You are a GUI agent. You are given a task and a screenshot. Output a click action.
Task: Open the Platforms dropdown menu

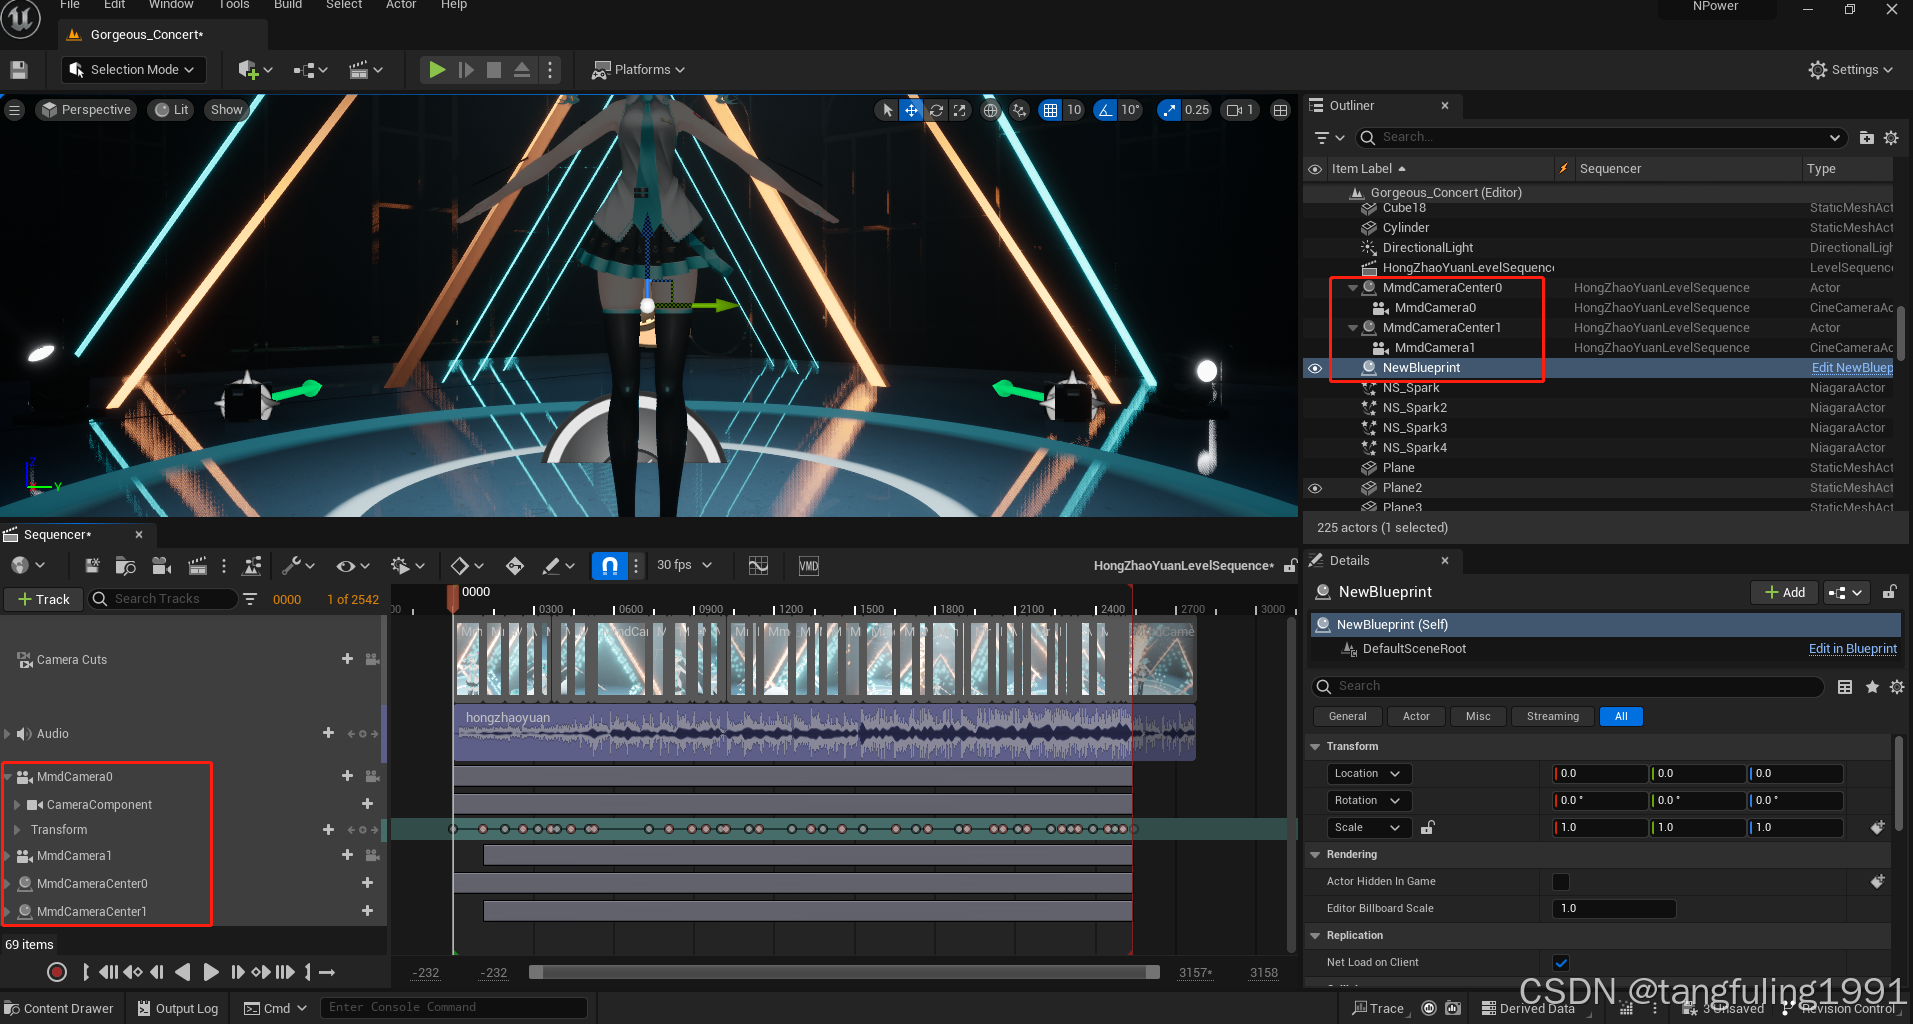pos(638,70)
